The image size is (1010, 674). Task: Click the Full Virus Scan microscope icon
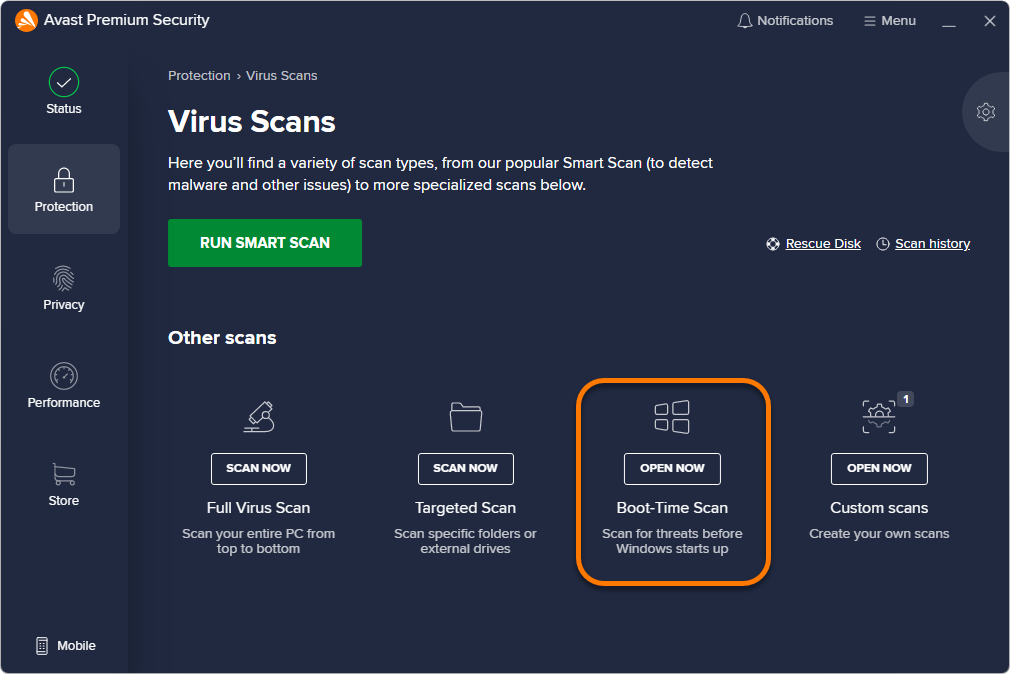[x=258, y=416]
